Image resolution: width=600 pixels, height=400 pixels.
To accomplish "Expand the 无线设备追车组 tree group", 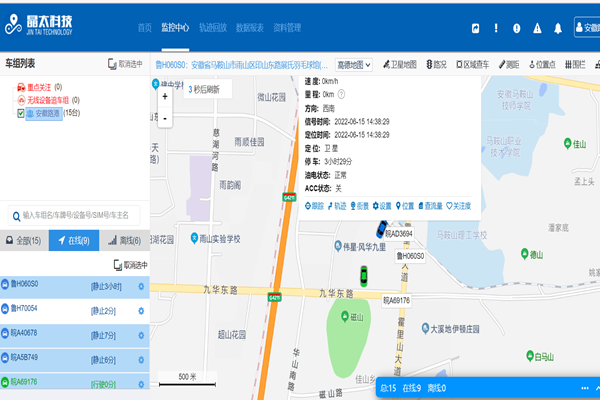I will tap(21, 101).
